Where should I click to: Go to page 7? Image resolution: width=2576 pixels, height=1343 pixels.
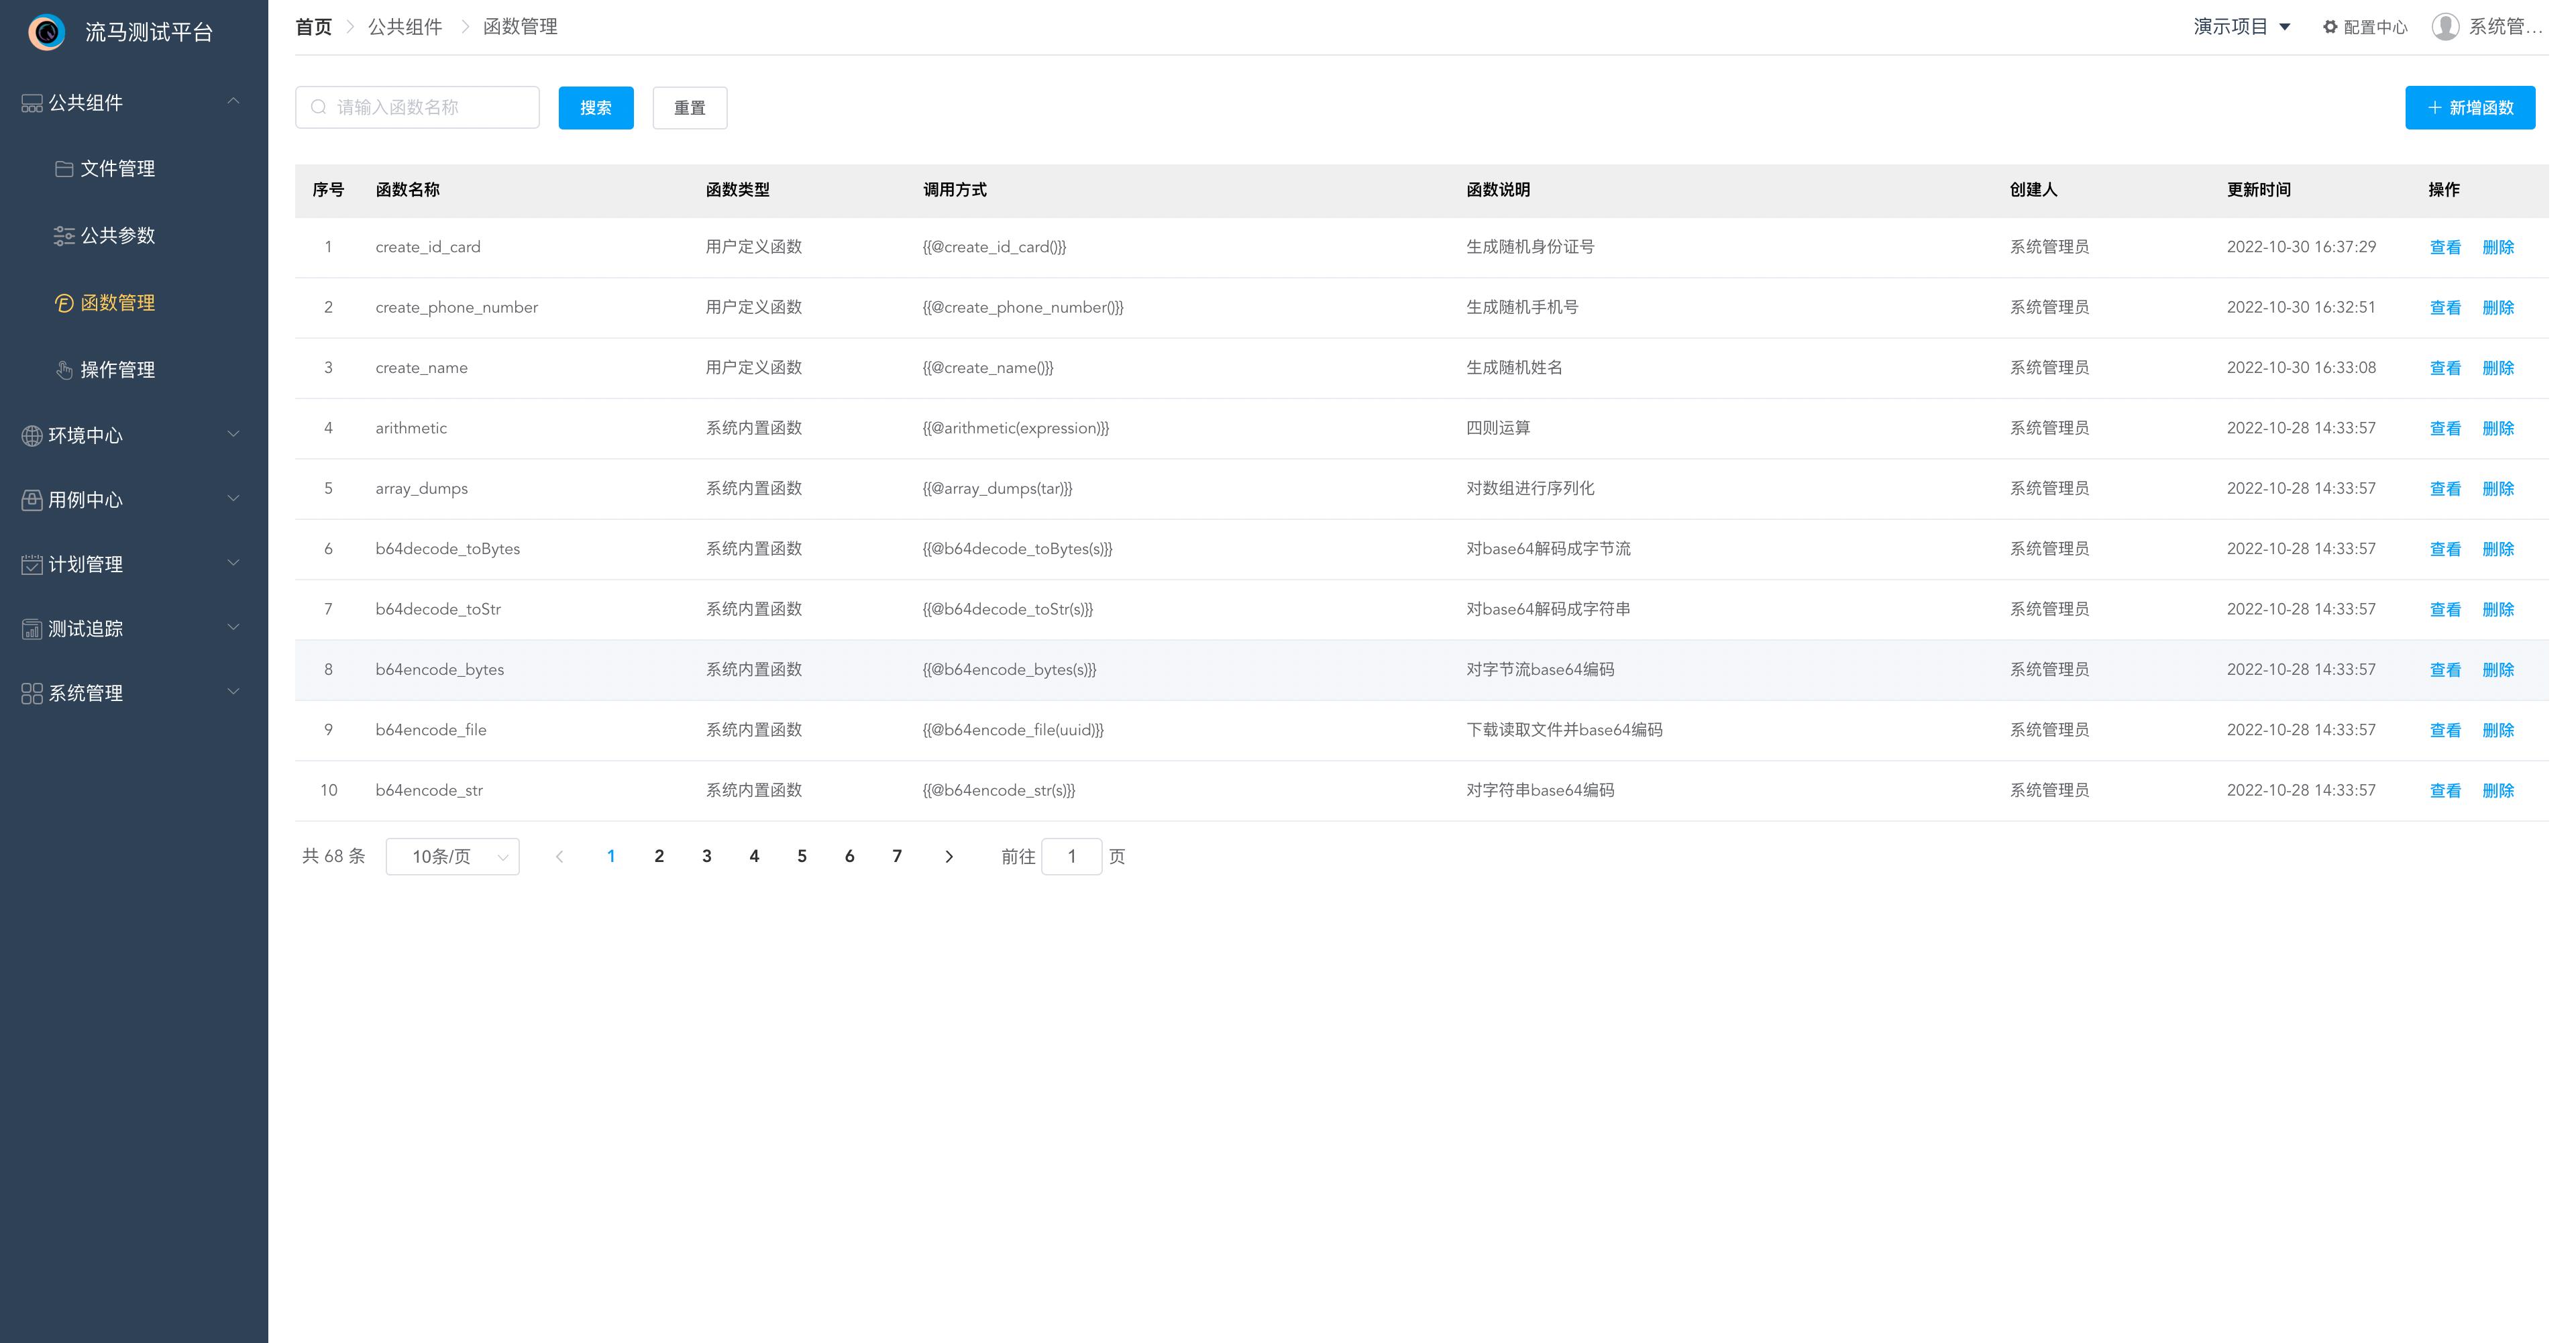897,857
